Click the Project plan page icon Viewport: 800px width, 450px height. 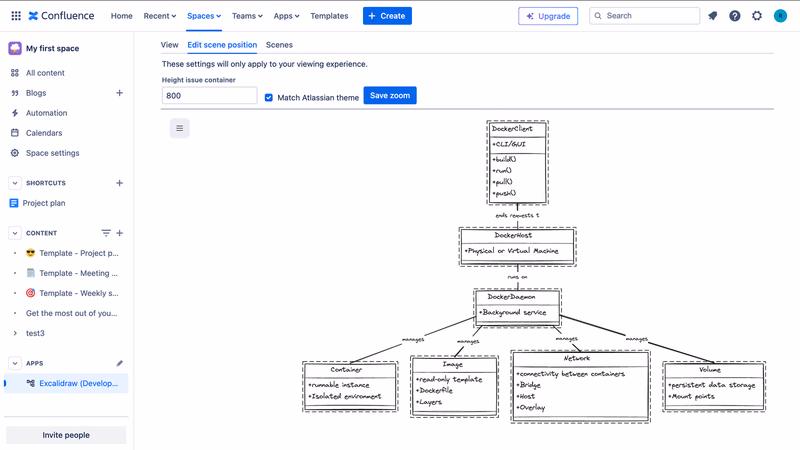(14, 203)
